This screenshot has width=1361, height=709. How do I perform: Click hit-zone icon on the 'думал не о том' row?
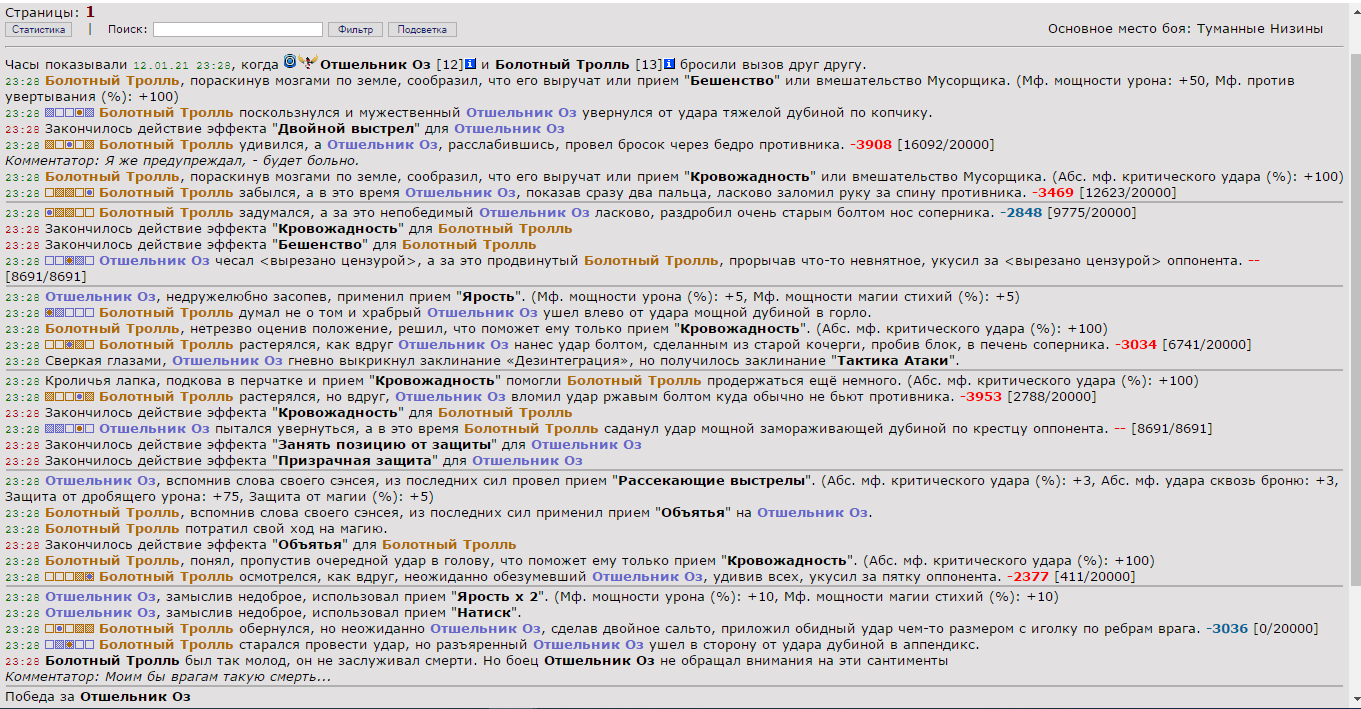pos(70,313)
